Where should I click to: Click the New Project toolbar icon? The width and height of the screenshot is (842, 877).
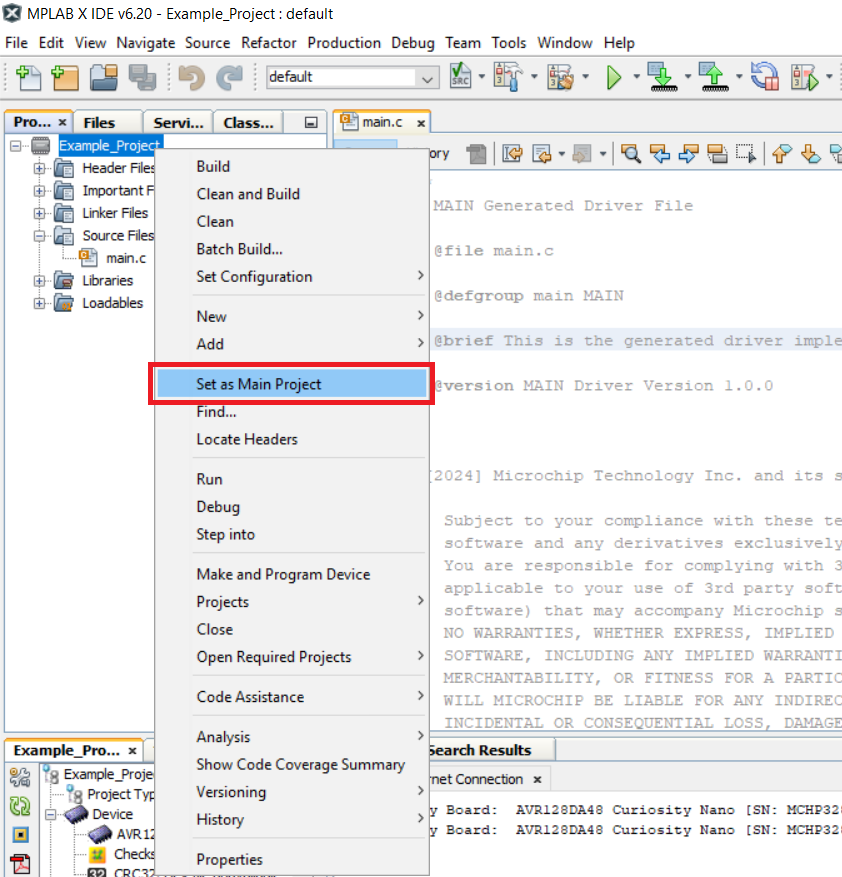click(64, 77)
